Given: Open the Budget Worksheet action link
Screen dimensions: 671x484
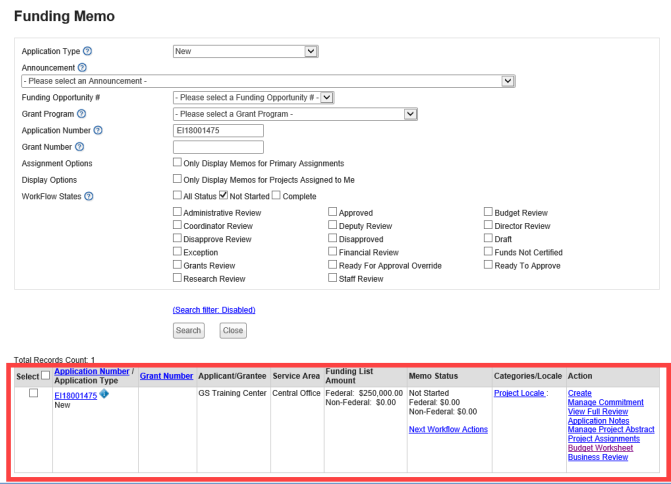Looking at the screenshot, I should (599, 448).
